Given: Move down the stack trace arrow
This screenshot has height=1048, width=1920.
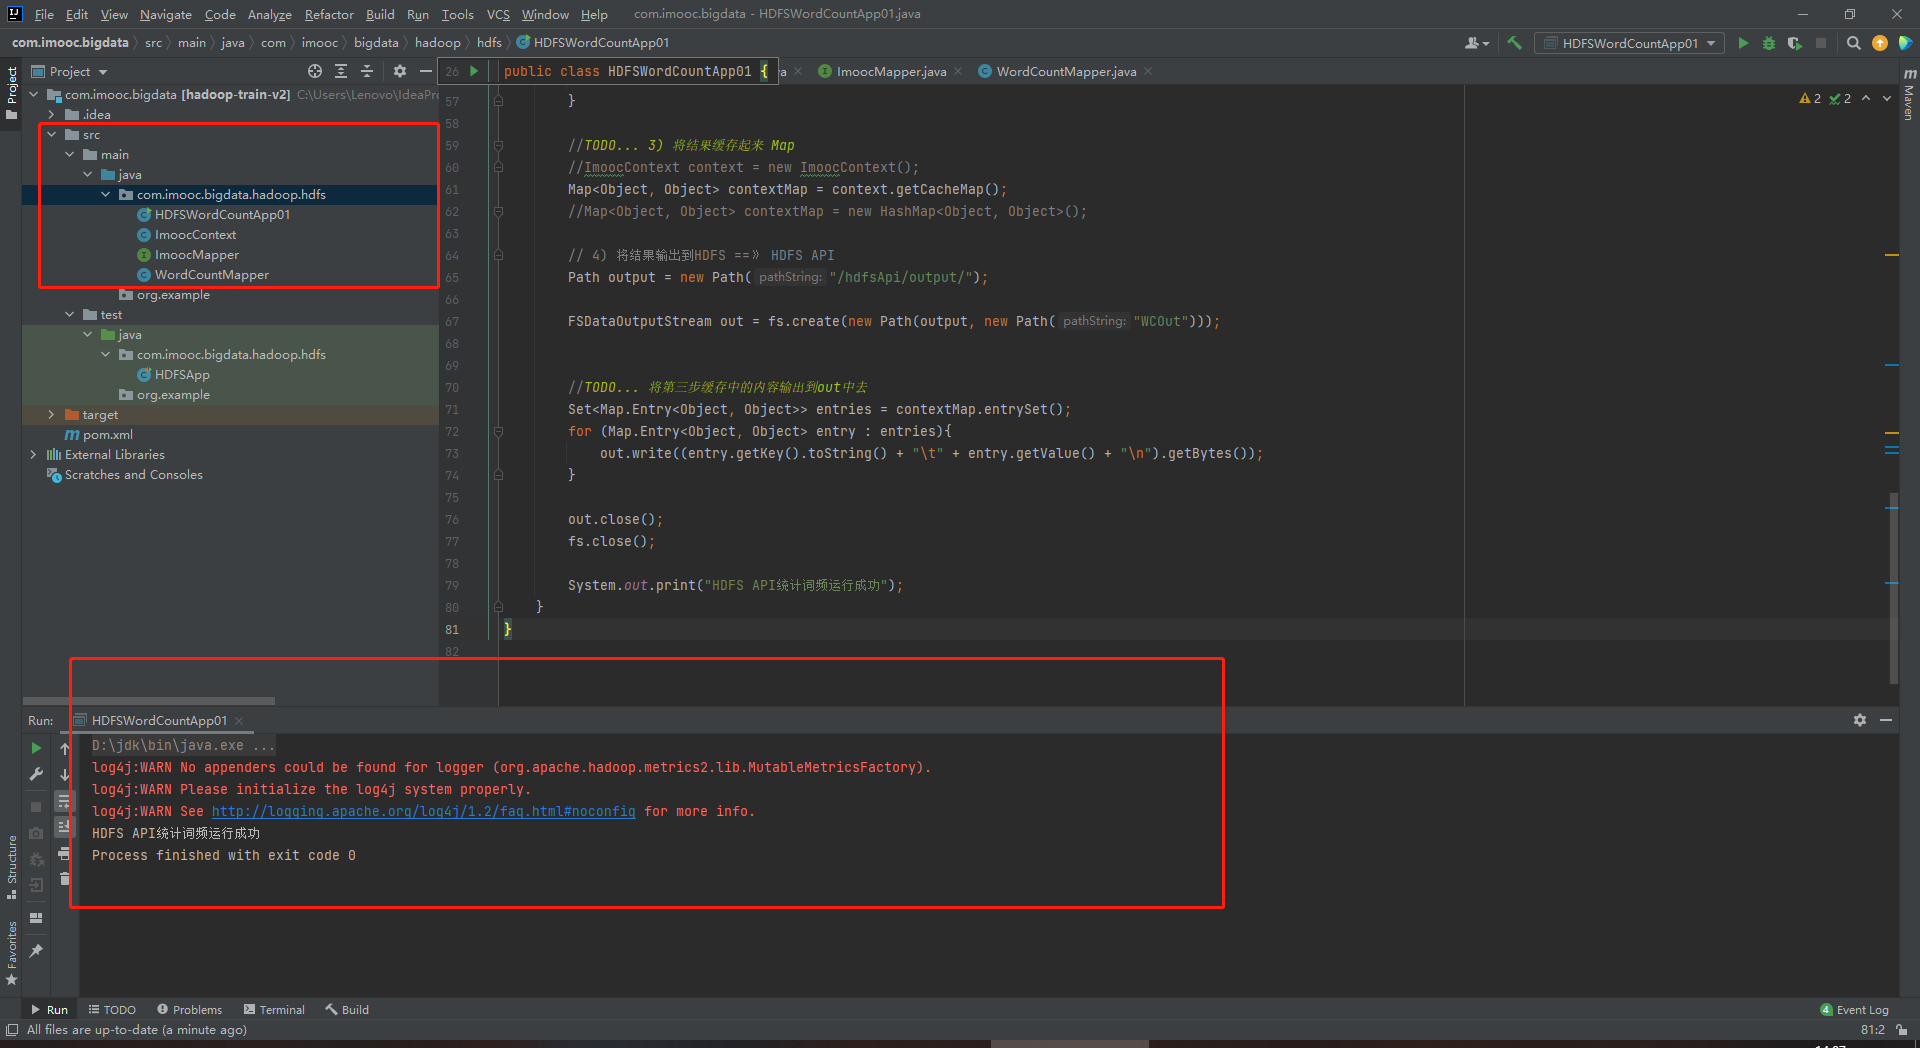Looking at the screenshot, I should (64, 774).
